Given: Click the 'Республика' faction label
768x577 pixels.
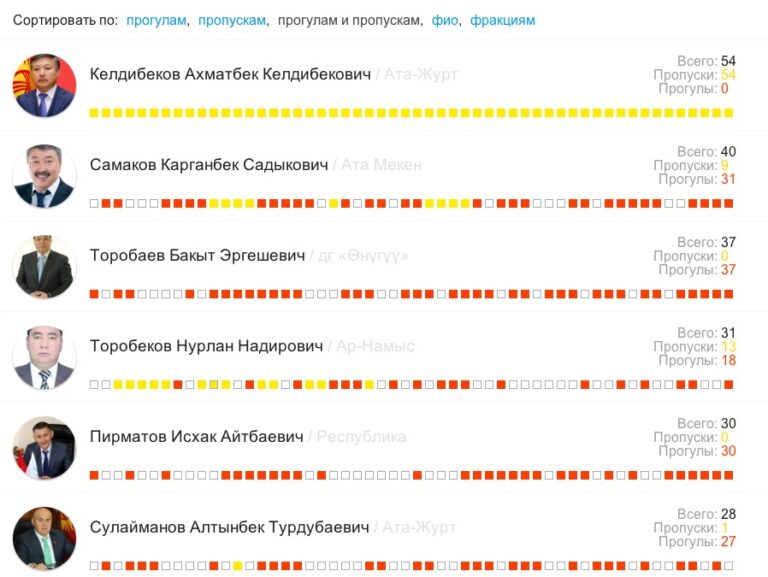Looking at the screenshot, I should 362,437.
